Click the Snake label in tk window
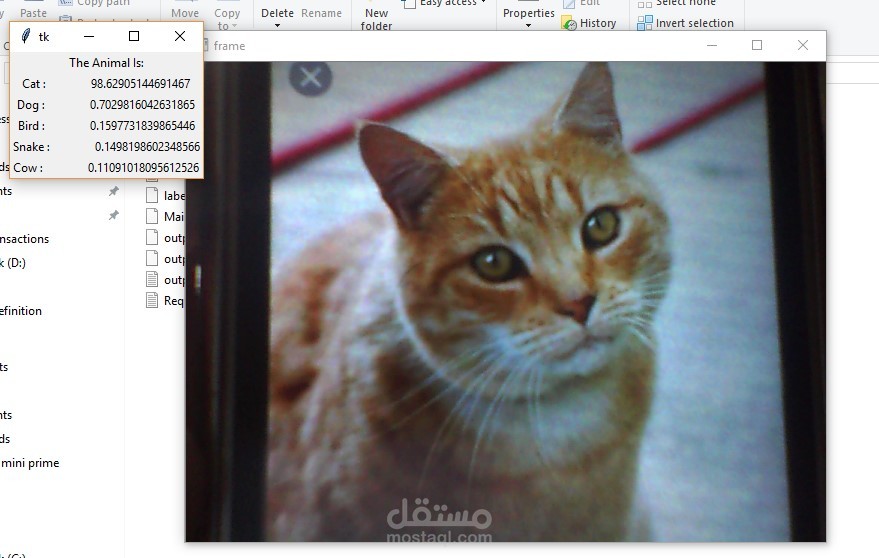This screenshot has height=558, width=879. tap(31, 147)
